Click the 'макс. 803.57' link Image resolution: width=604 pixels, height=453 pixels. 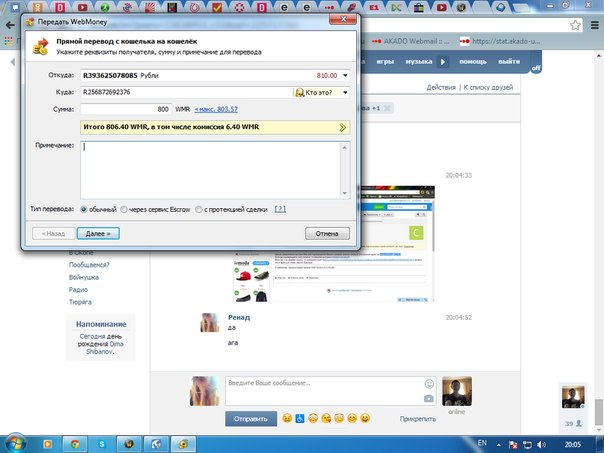pyautogui.click(x=216, y=109)
